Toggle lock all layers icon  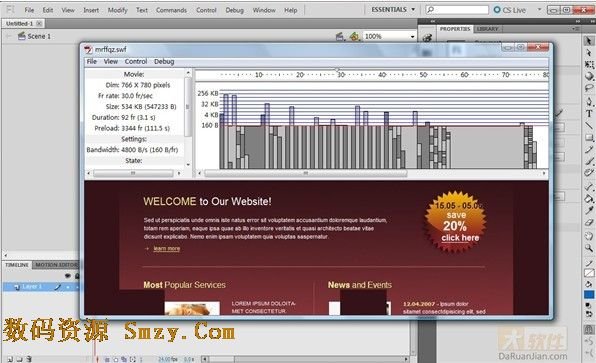[77, 276]
